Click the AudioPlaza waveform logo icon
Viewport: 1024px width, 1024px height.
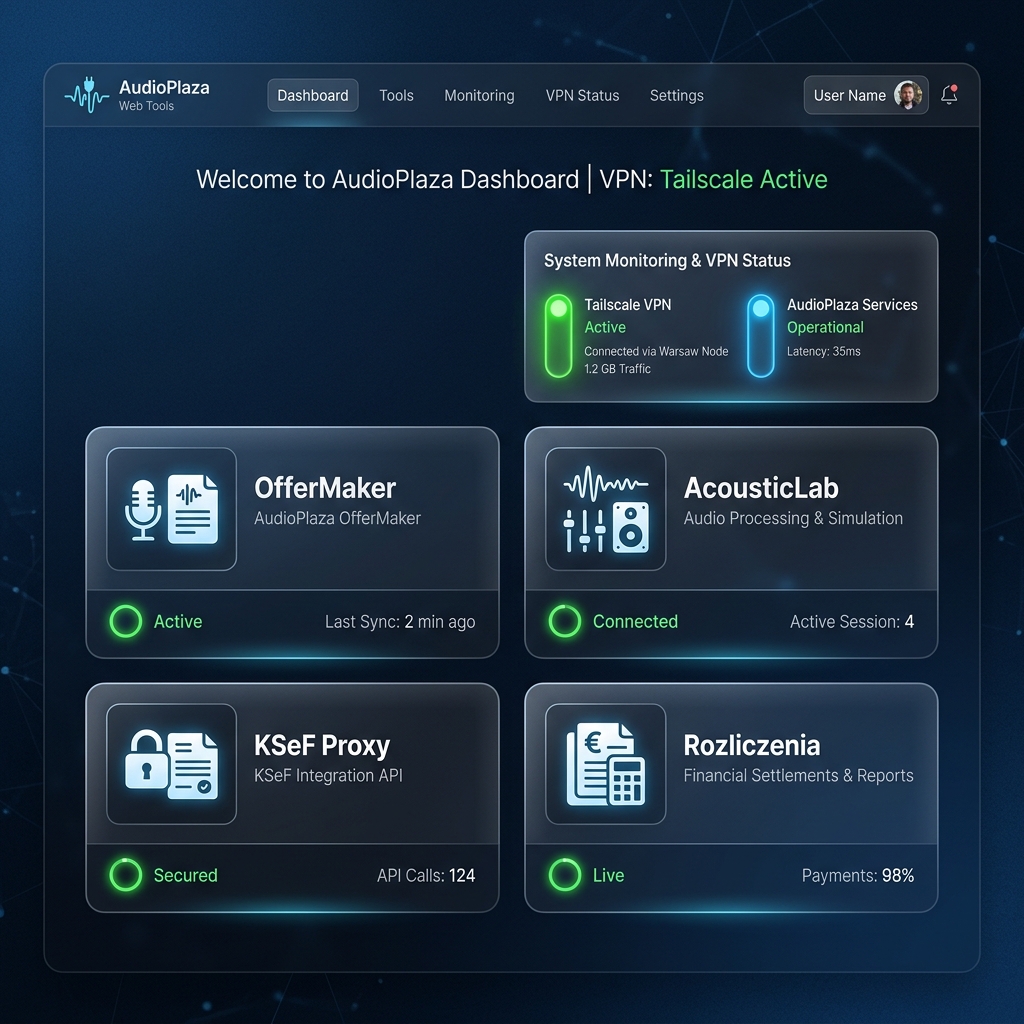coord(87,95)
